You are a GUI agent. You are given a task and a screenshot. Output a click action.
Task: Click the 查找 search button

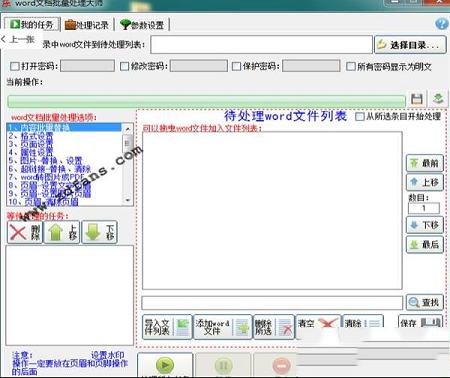tap(425, 302)
